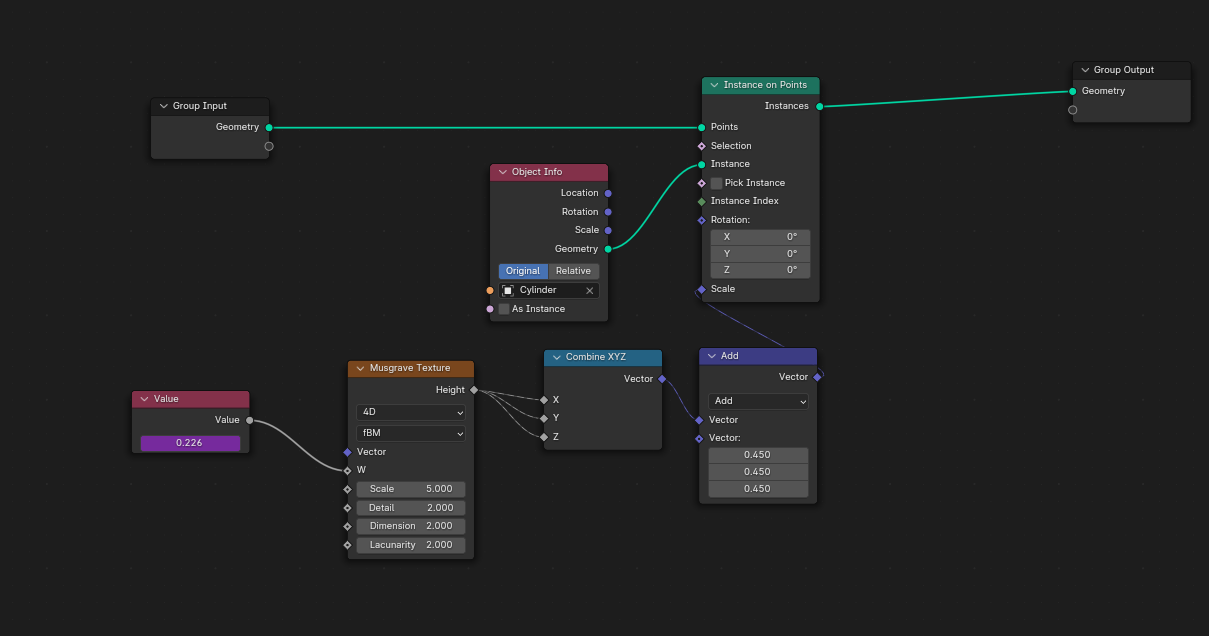The width and height of the screenshot is (1209, 636).
Task: Click the Value node output socket
Action: click(x=250, y=420)
